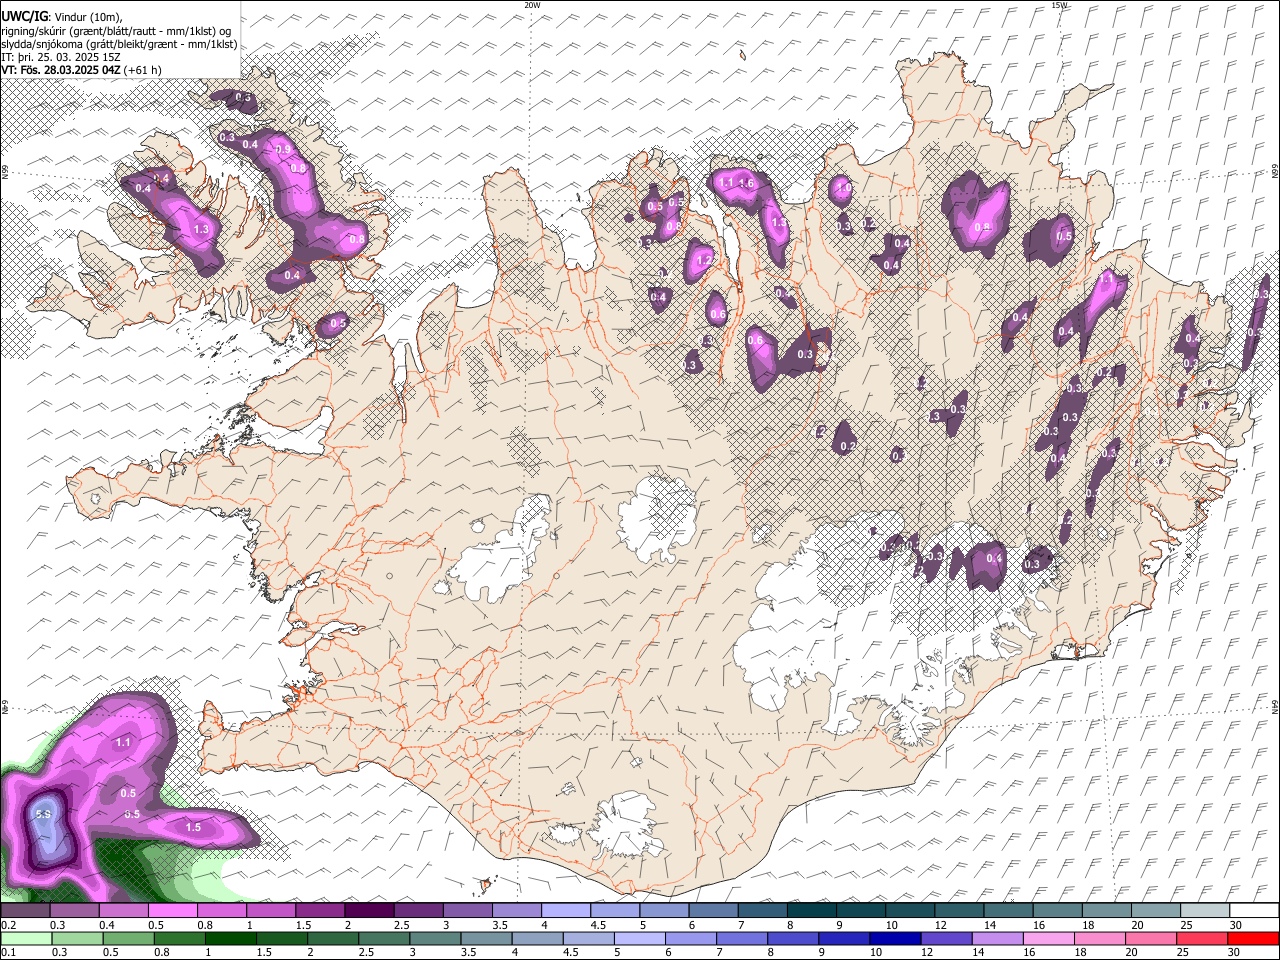Click the 'slydda/snjókoma (grátt/bleikt/grænt - mm/1klst)' line
The width and height of the screenshot is (1280, 960).
coord(119,43)
